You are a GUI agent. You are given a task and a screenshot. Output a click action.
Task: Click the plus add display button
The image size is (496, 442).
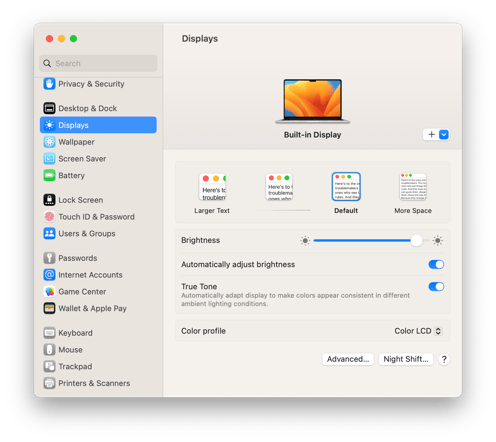[x=431, y=135]
